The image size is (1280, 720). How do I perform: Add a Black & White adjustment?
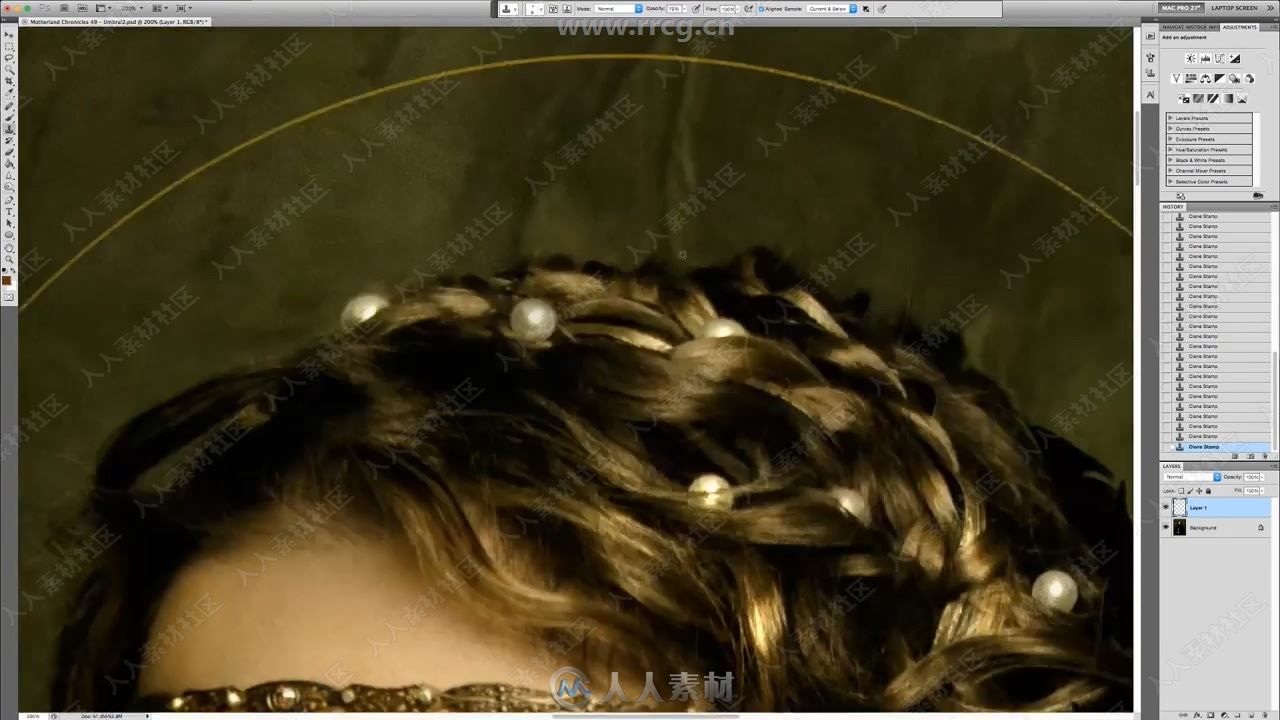click(x=1220, y=78)
